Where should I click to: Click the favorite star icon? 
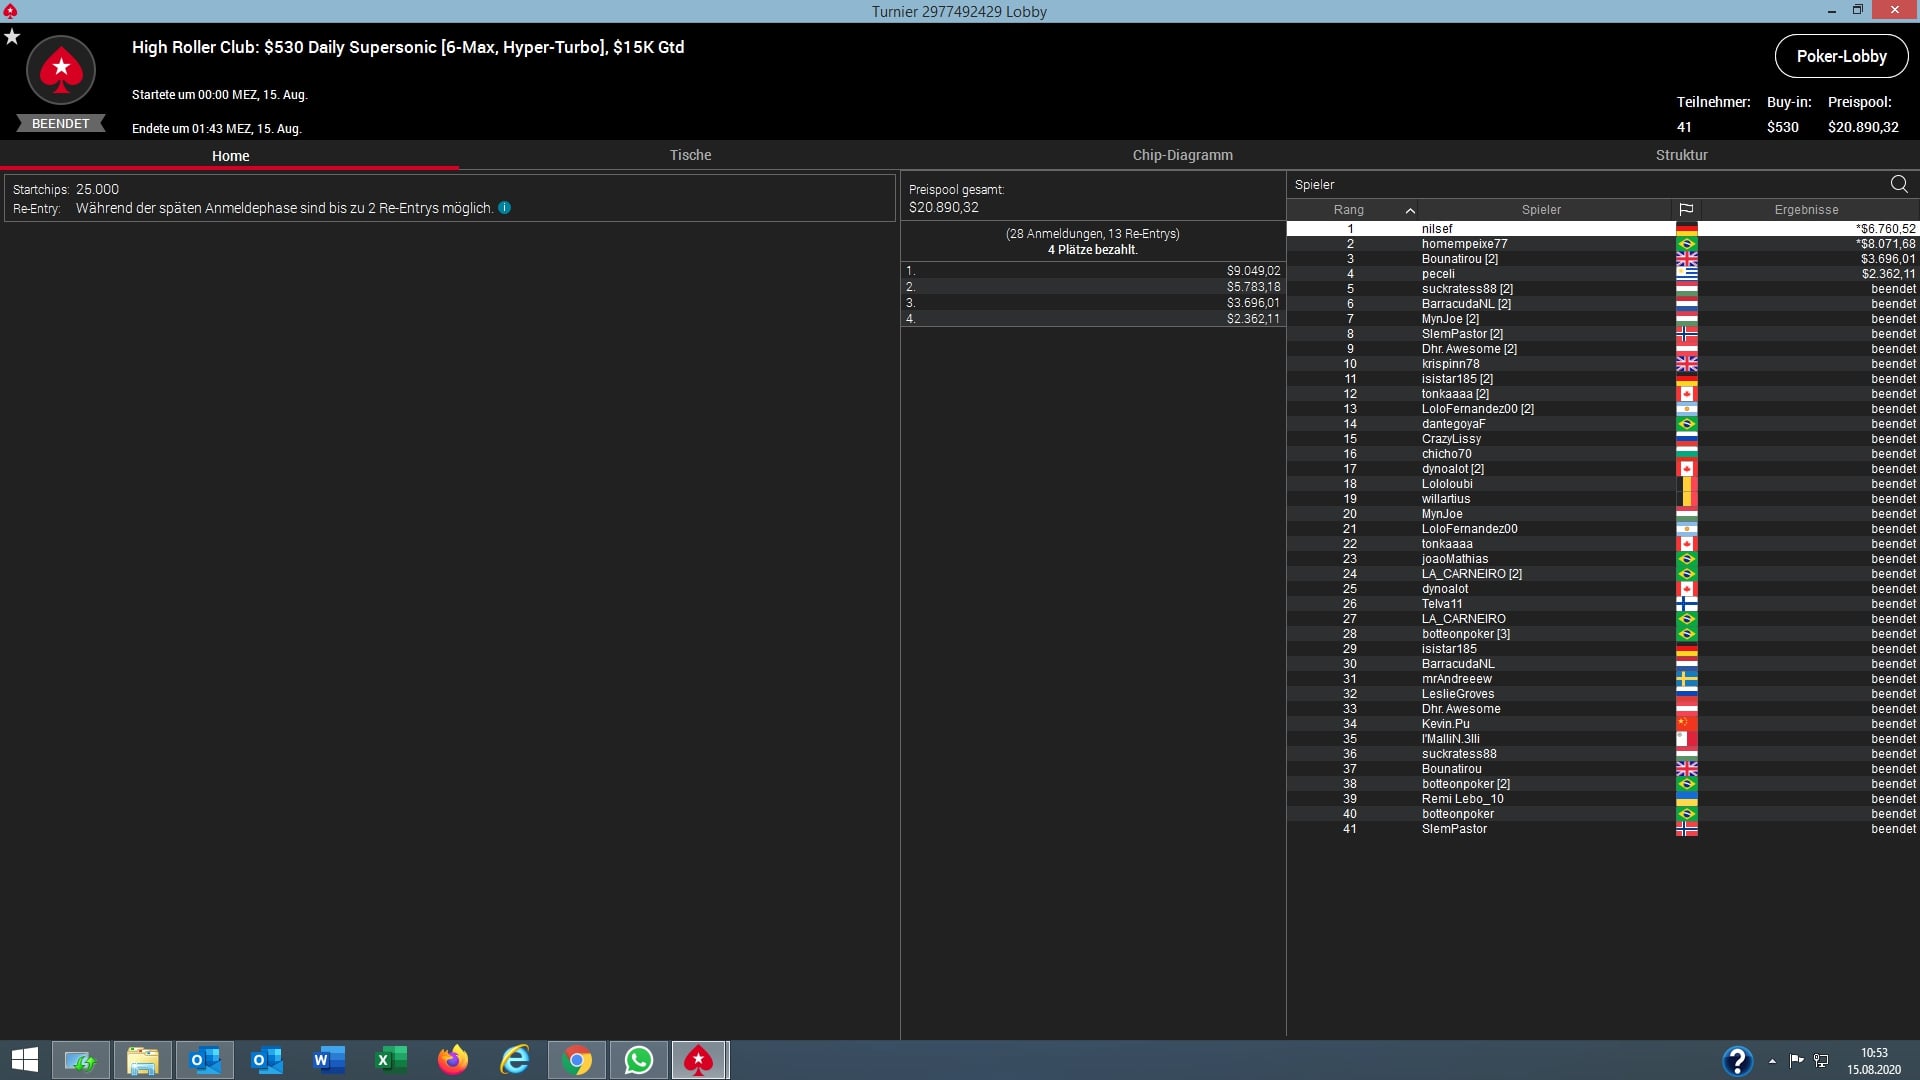tap(12, 37)
